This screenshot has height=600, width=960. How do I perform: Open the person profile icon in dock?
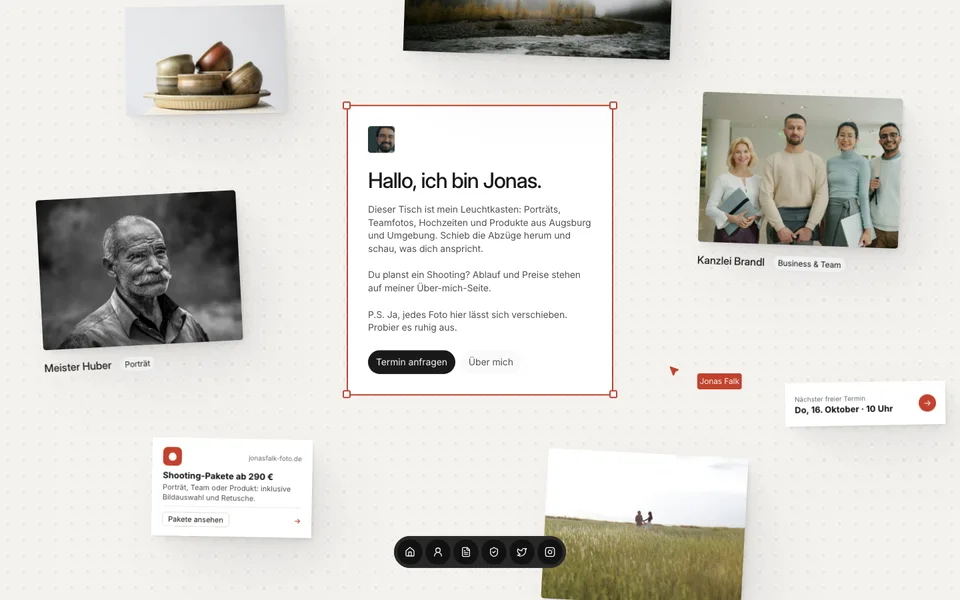(438, 552)
